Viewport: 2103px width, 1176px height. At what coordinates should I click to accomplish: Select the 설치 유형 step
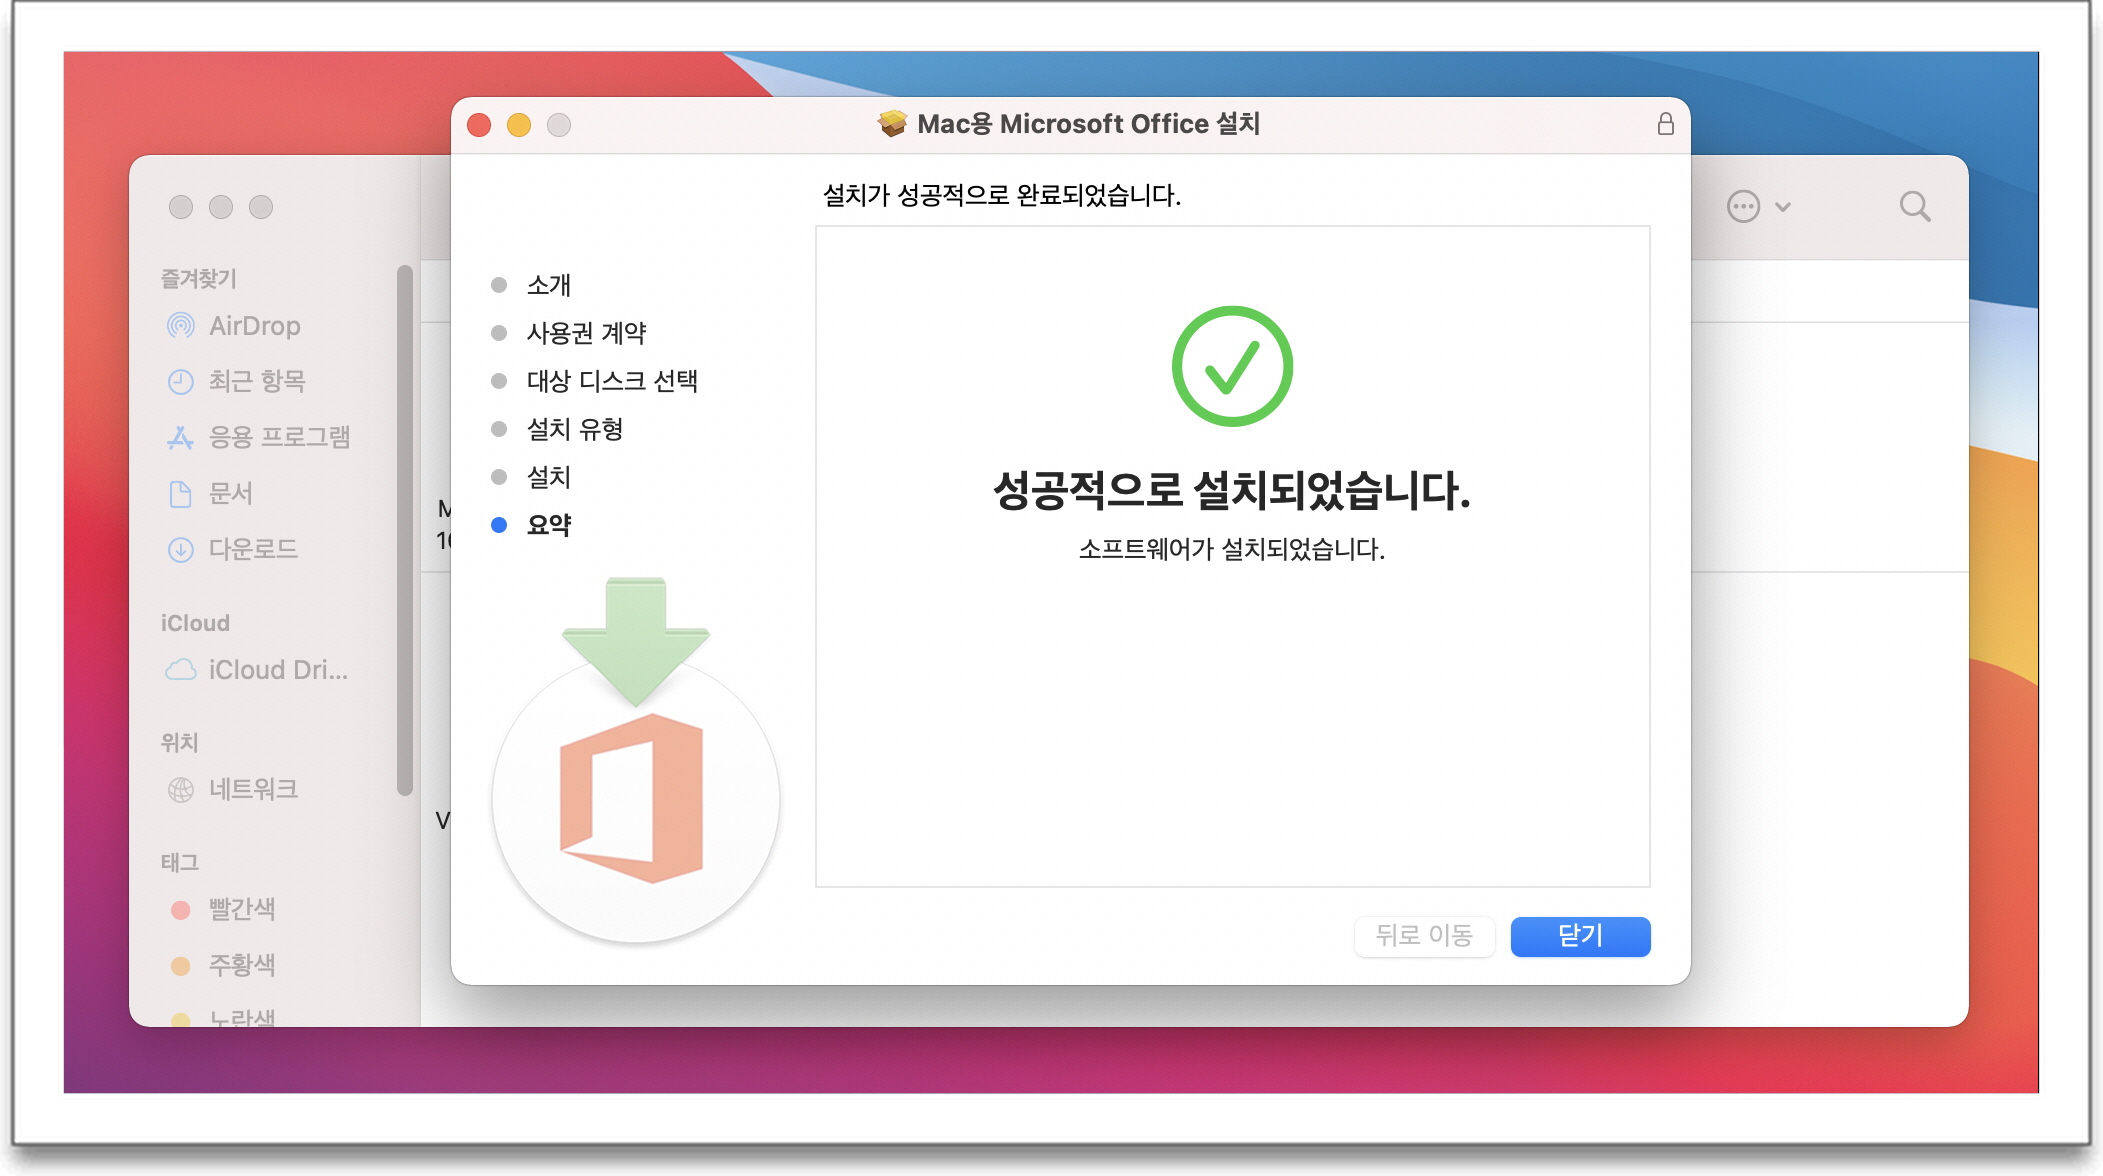coord(575,429)
